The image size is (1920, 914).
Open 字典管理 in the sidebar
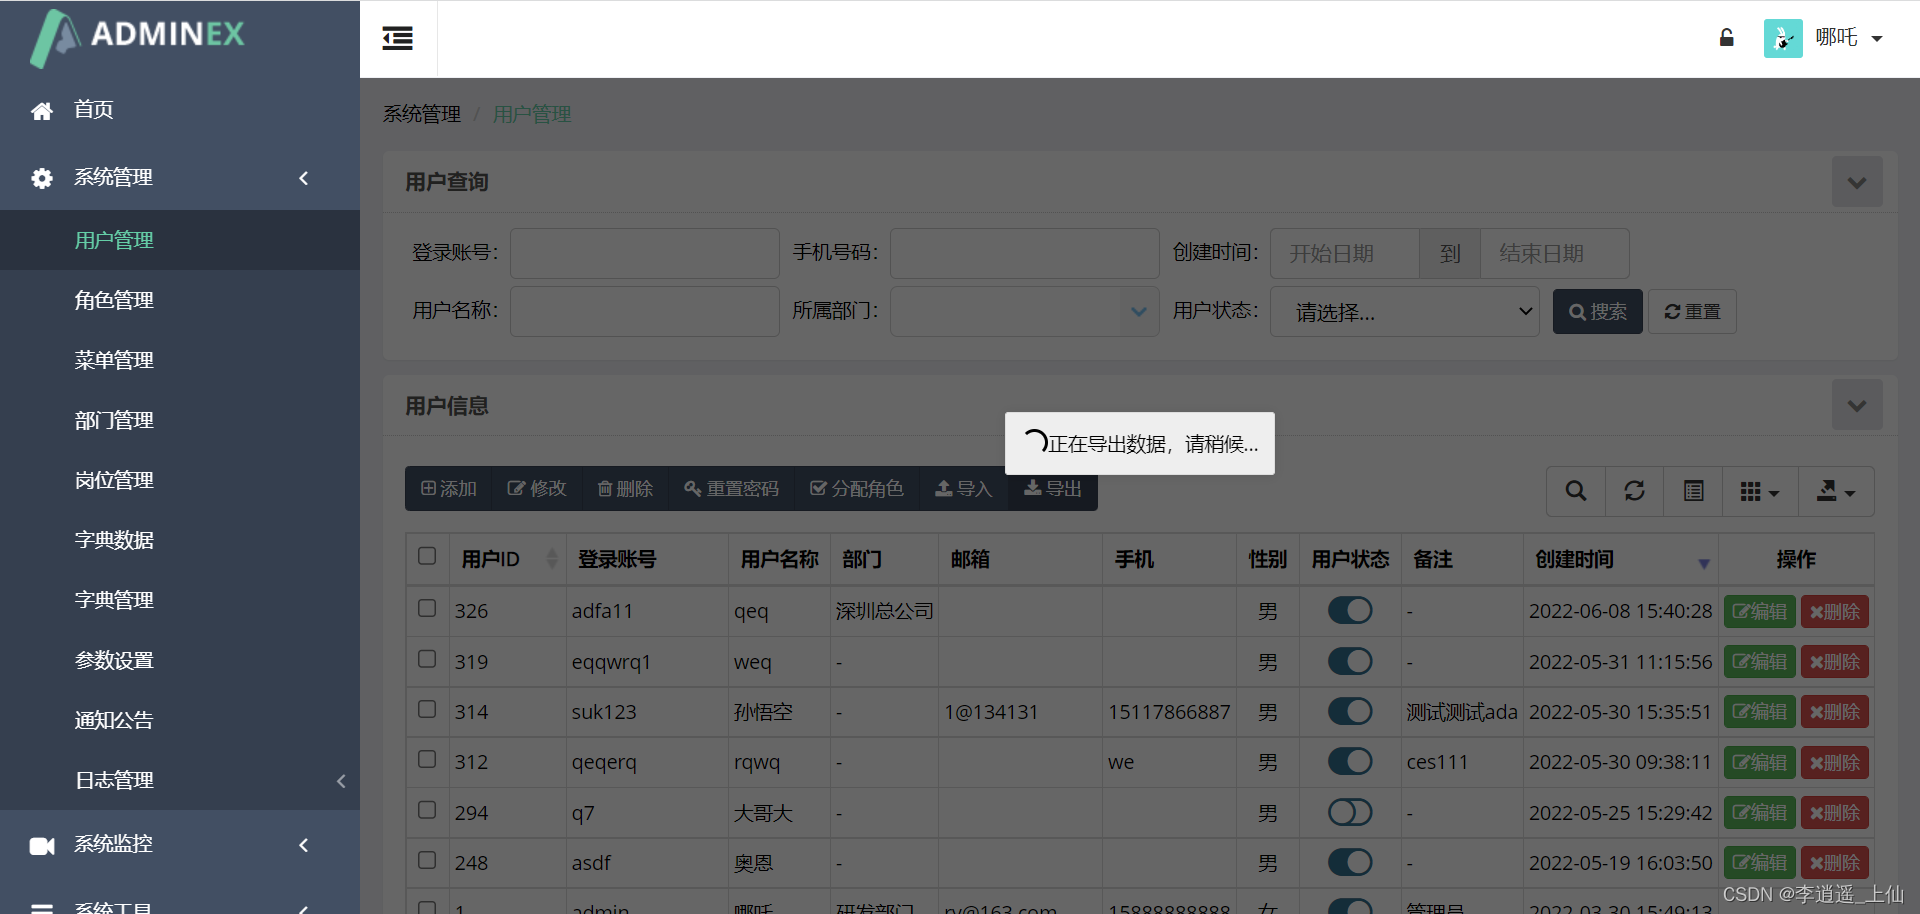[x=180, y=600]
